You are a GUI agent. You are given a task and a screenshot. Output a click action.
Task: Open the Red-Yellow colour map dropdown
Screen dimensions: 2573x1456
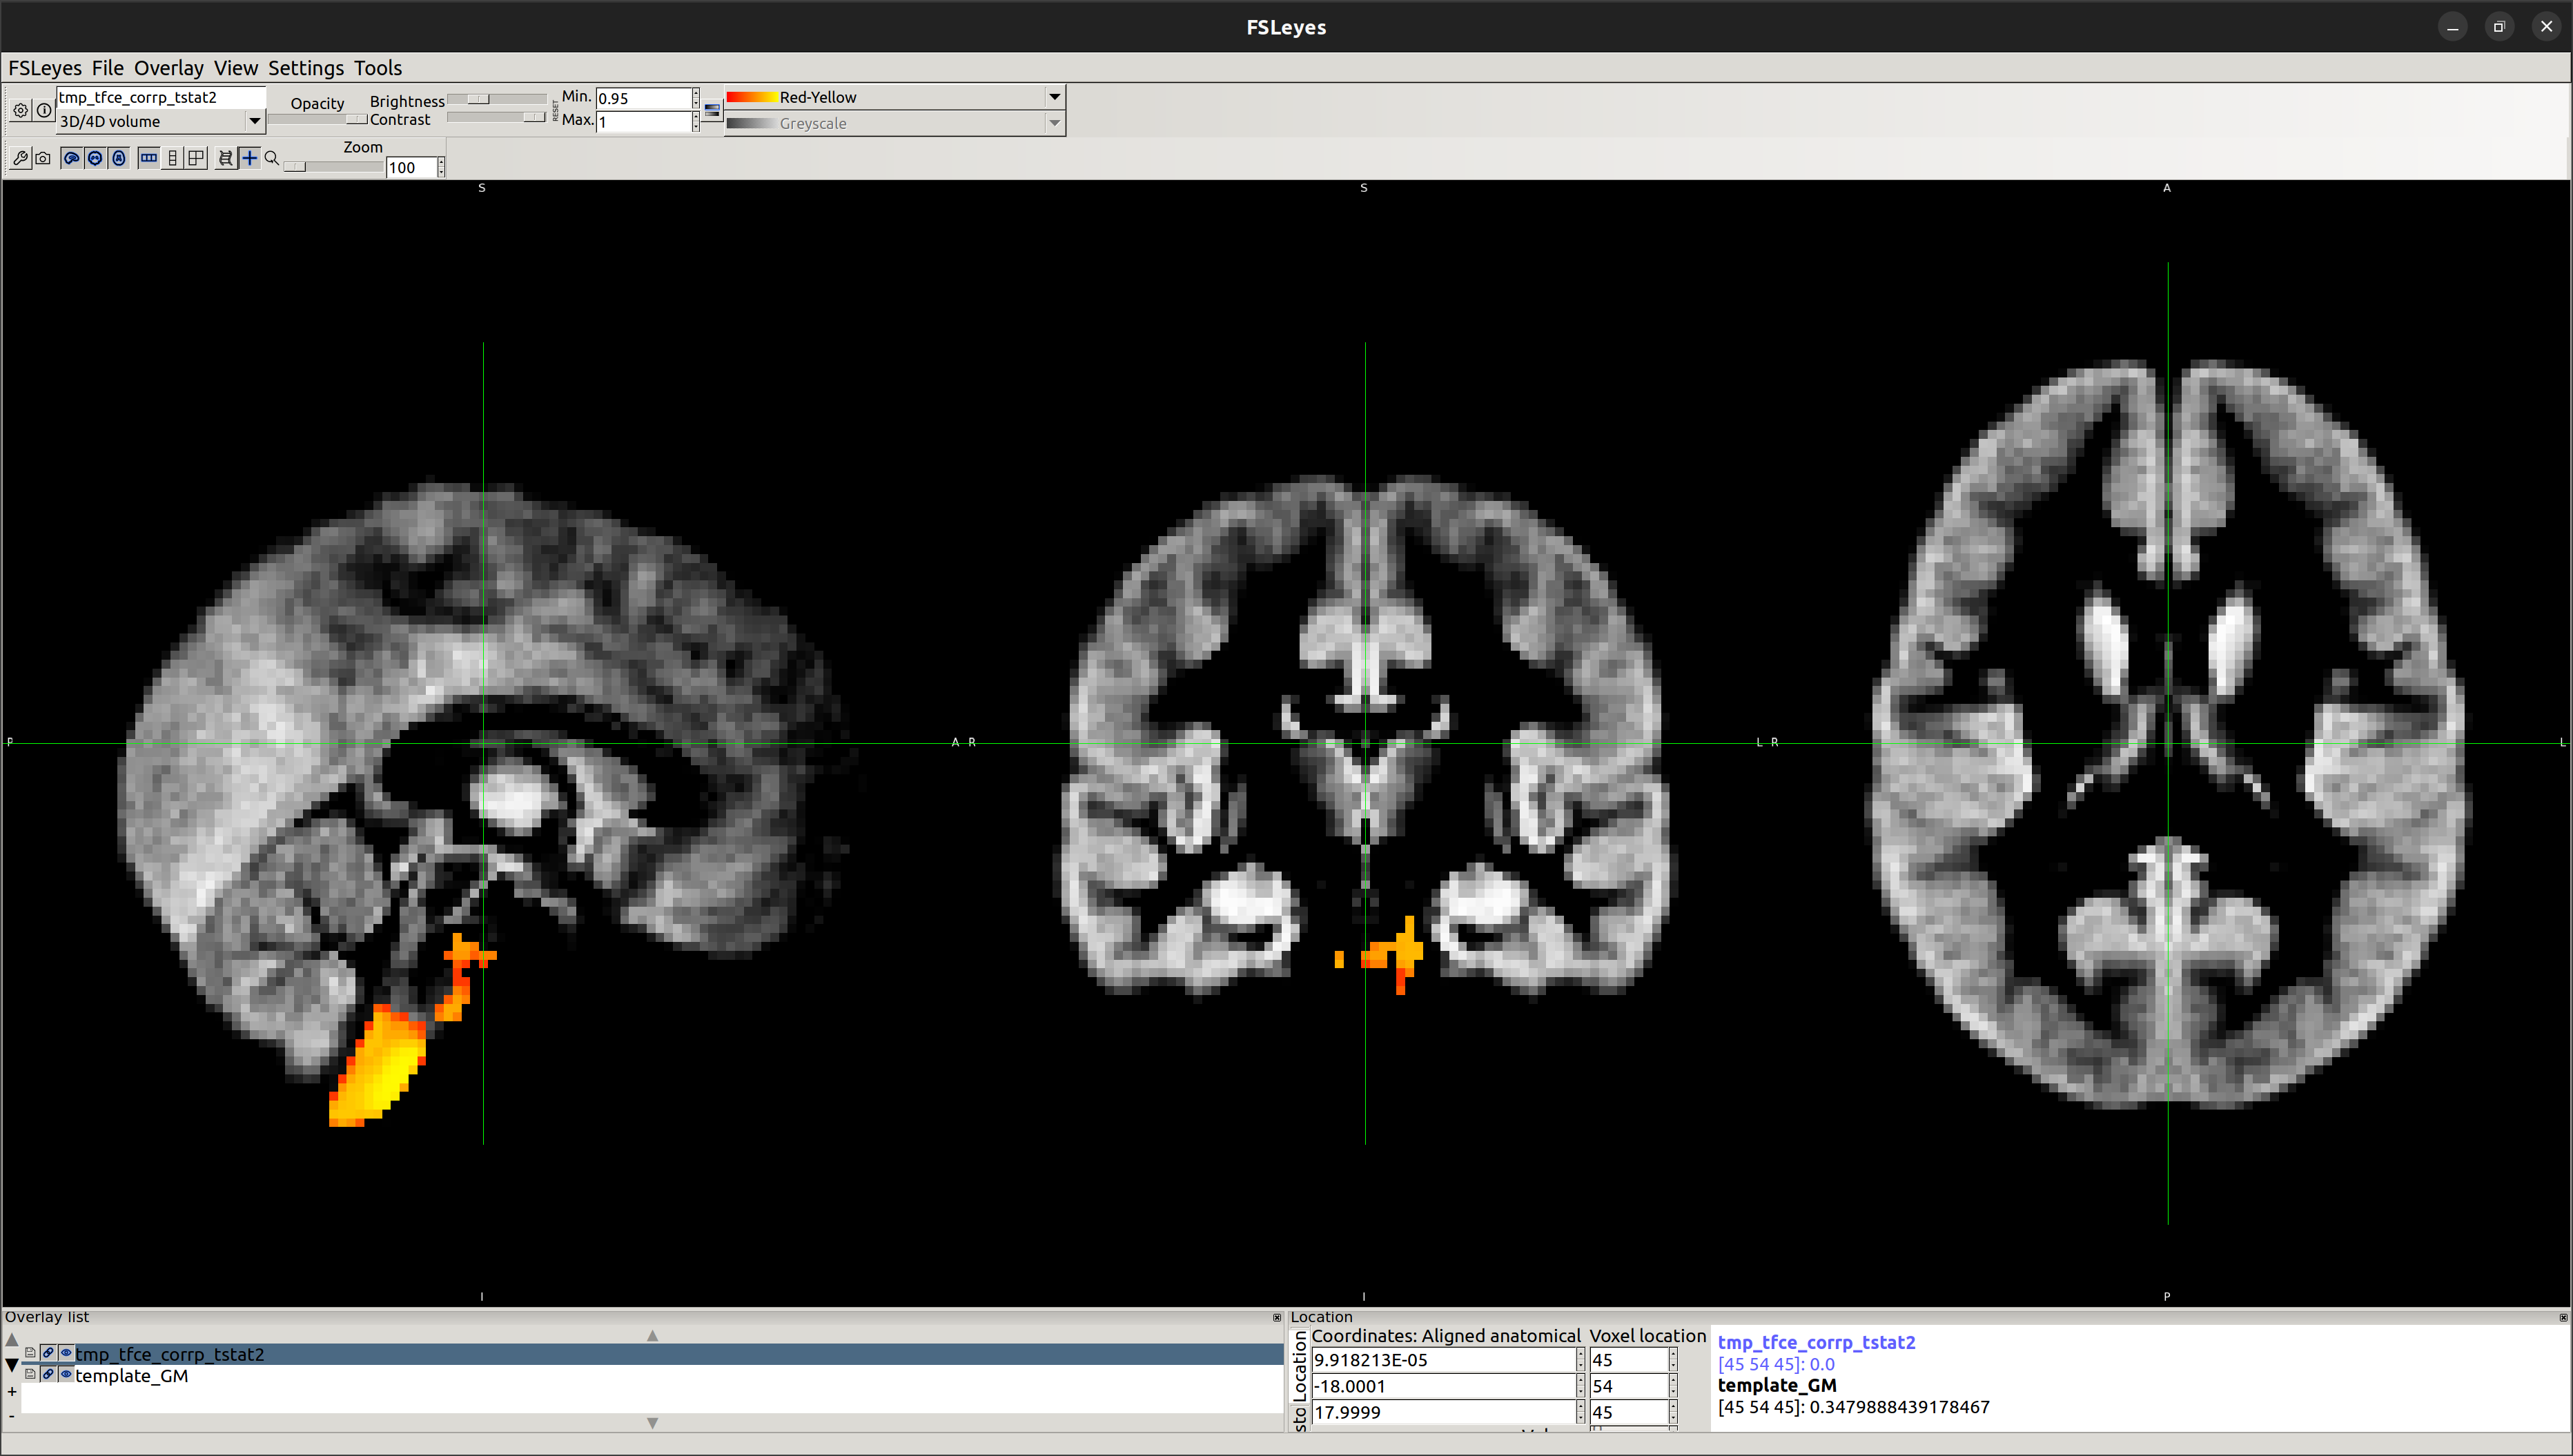[x=1053, y=97]
